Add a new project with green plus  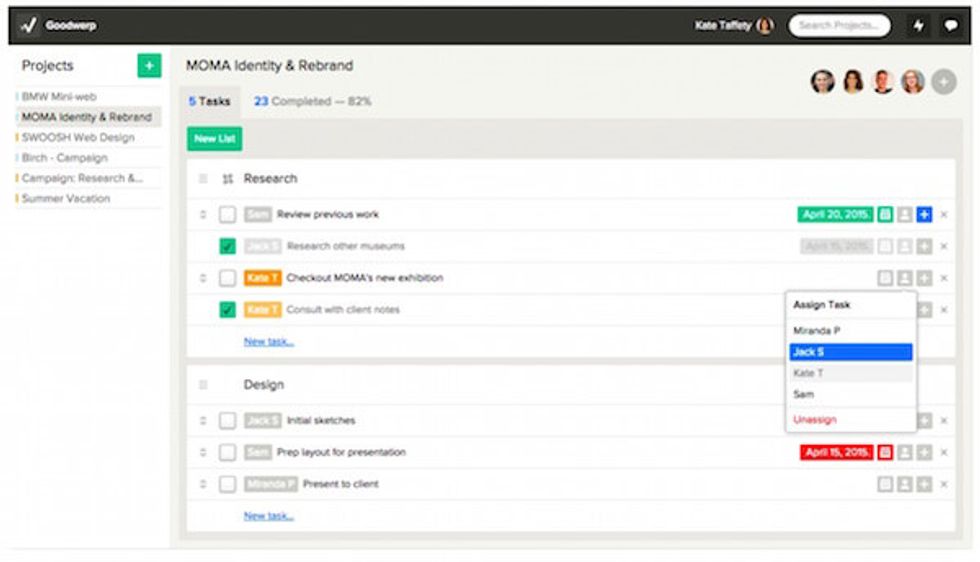point(149,66)
